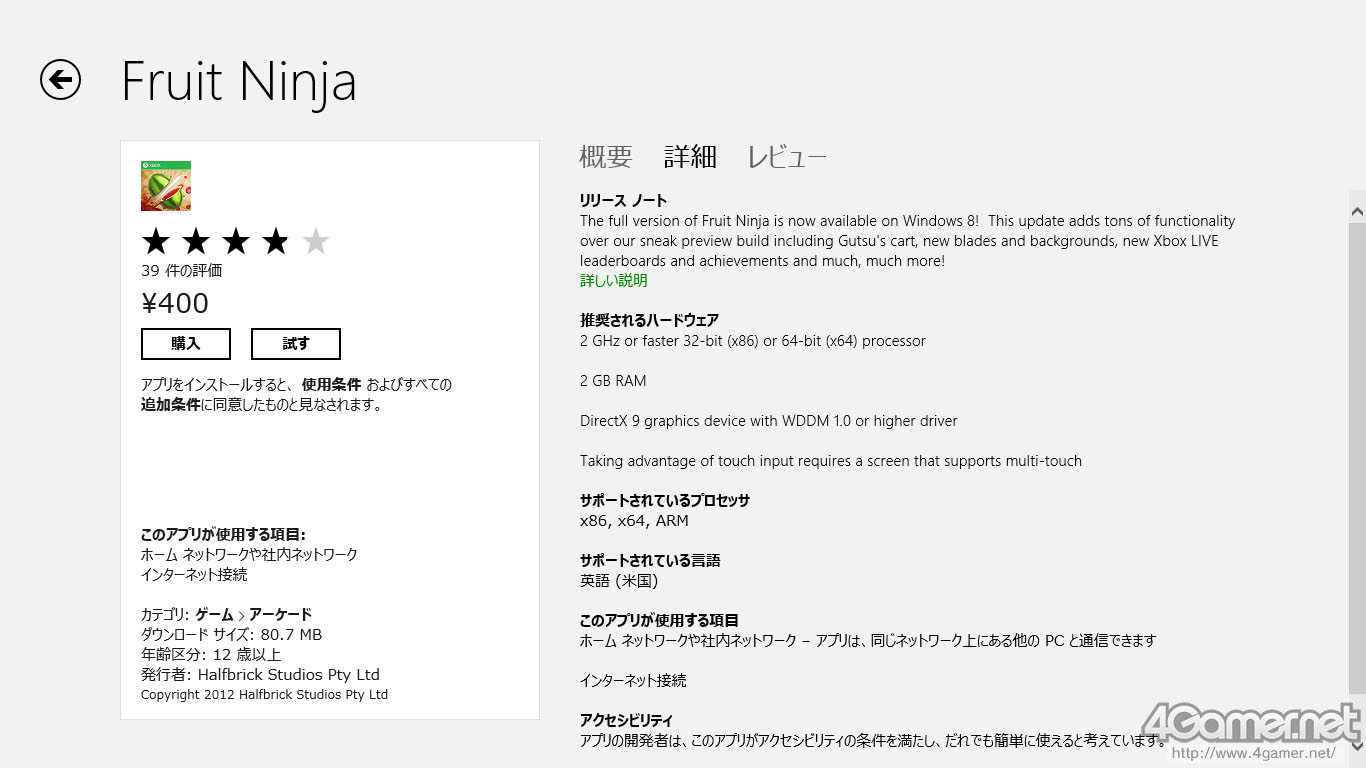Click the 39 件の評価 rating count
Viewport: 1366px width, 768px height.
pyautogui.click(x=181, y=271)
